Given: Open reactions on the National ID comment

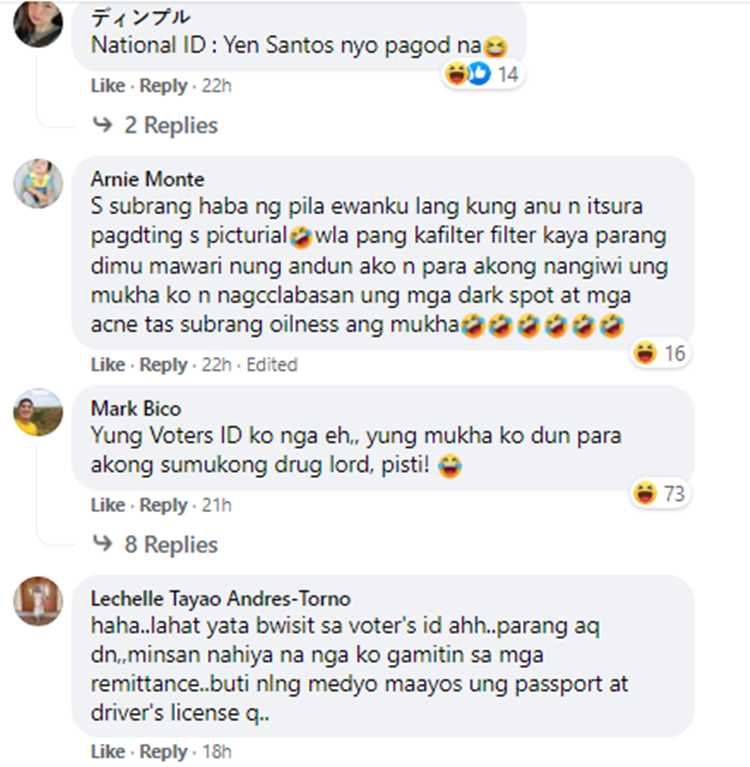Looking at the screenshot, I should pos(482,74).
